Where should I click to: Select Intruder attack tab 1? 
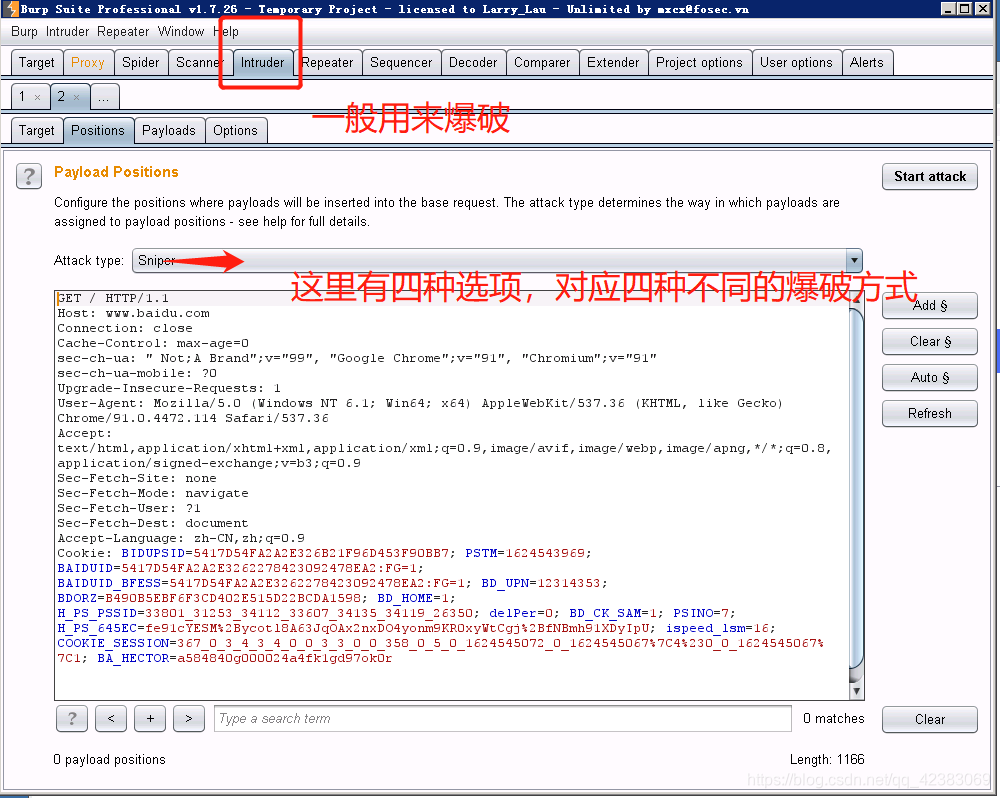point(22,96)
